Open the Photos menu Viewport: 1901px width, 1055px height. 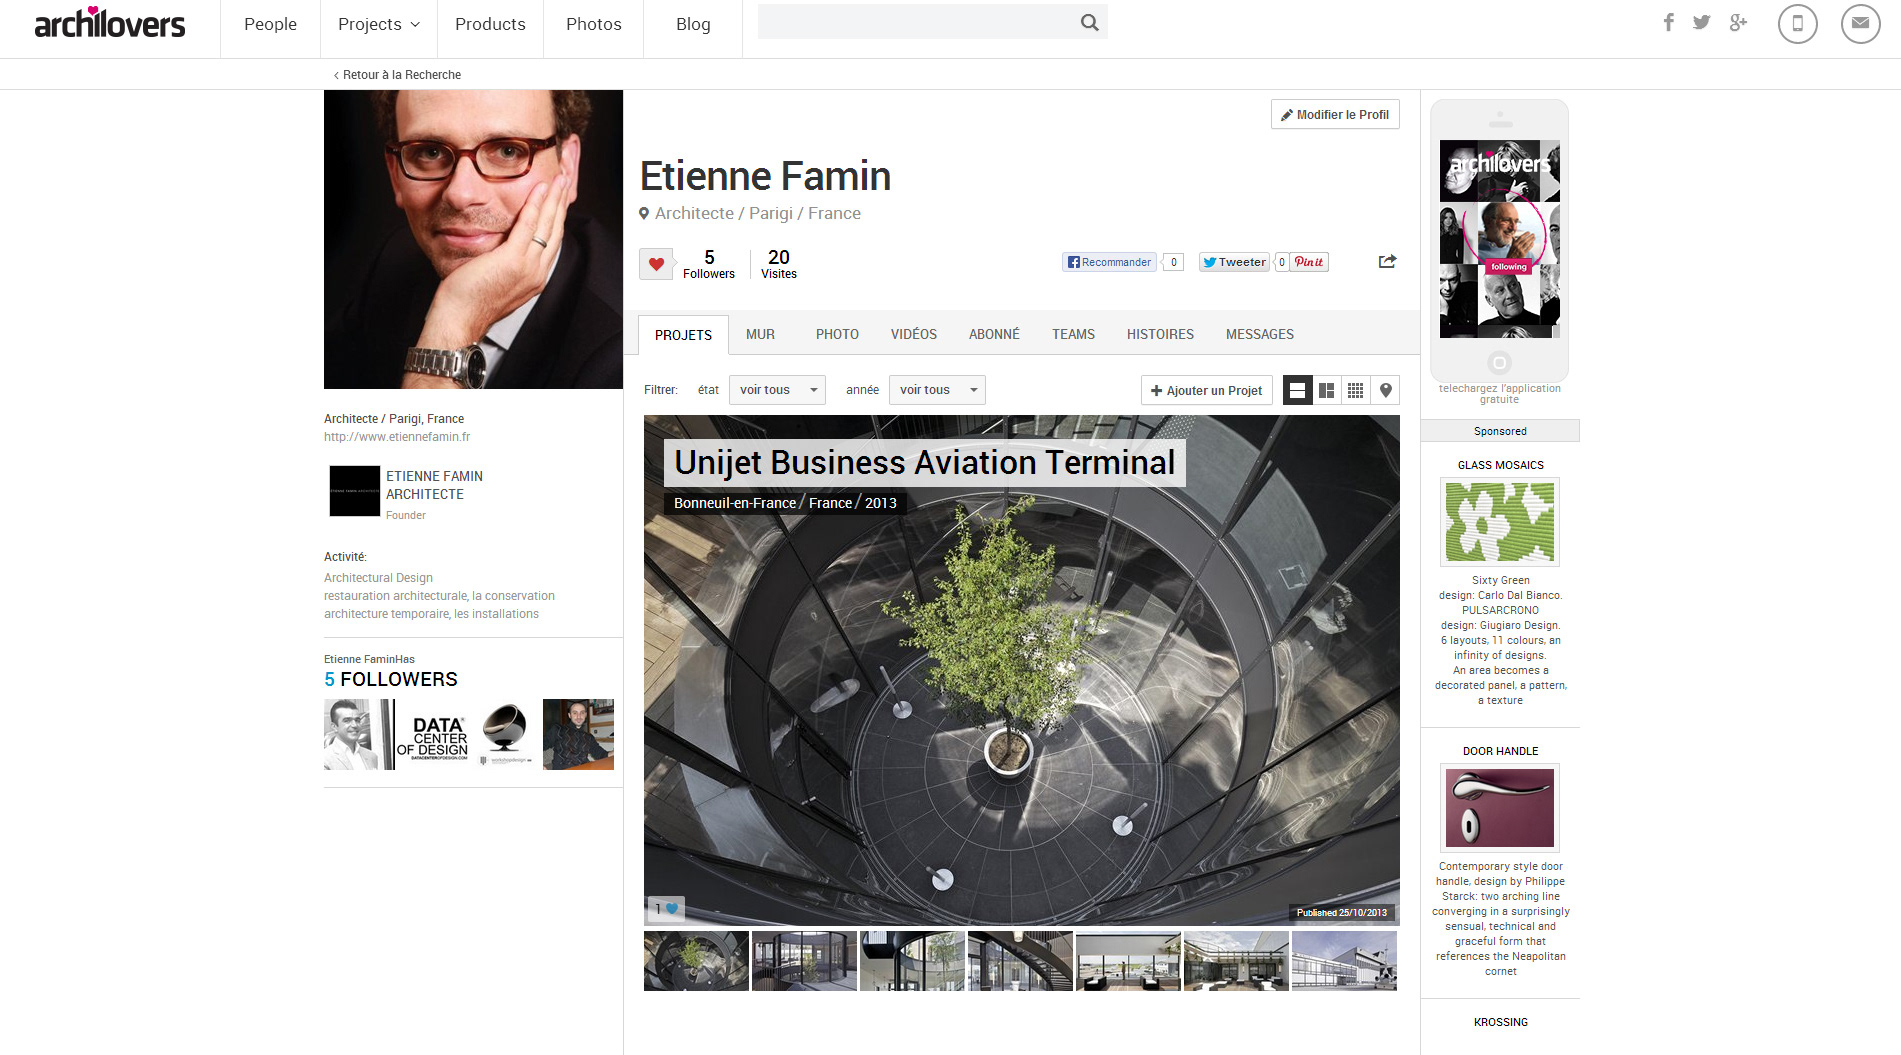pos(593,24)
